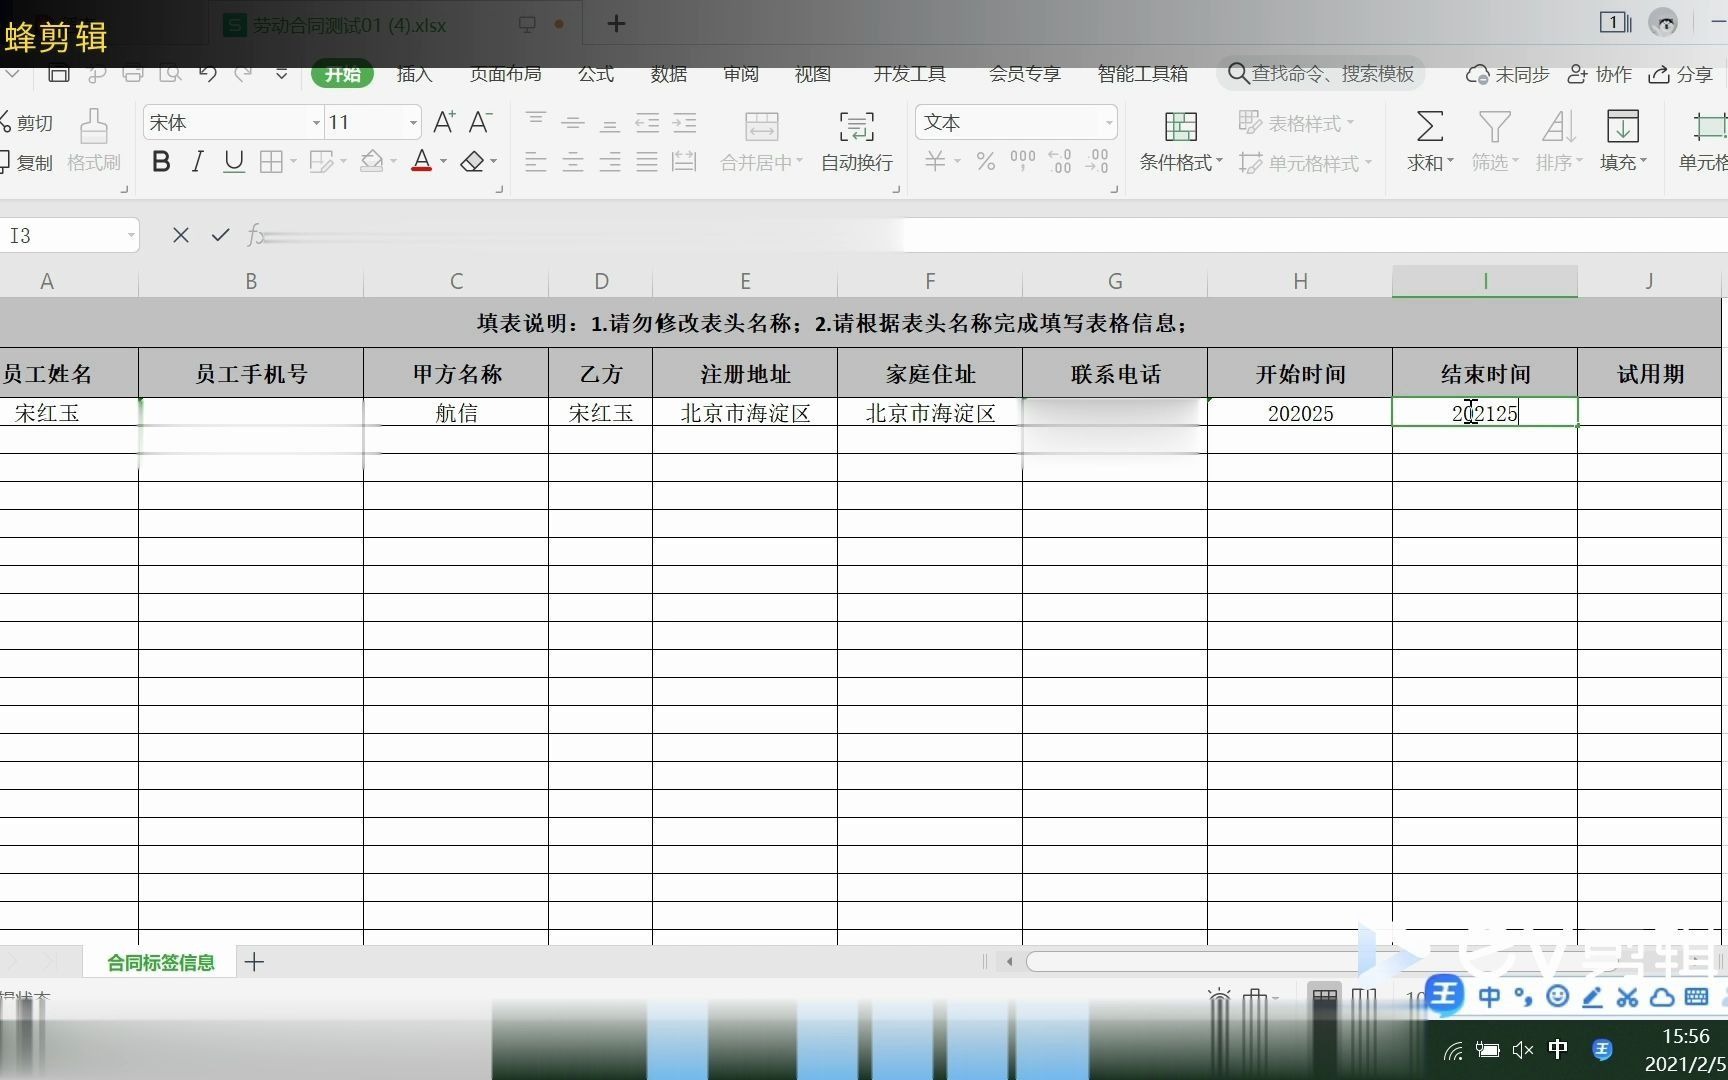Expand the 单元格样式 cell style dropdown
Image resolution: width=1728 pixels, height=1080 pixels.
1368,162
